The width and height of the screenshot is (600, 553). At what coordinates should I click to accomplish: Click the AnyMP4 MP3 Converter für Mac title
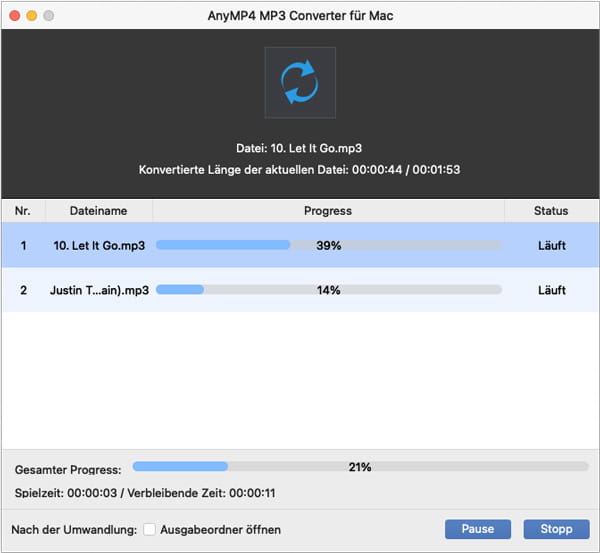[x=300, y=16]
